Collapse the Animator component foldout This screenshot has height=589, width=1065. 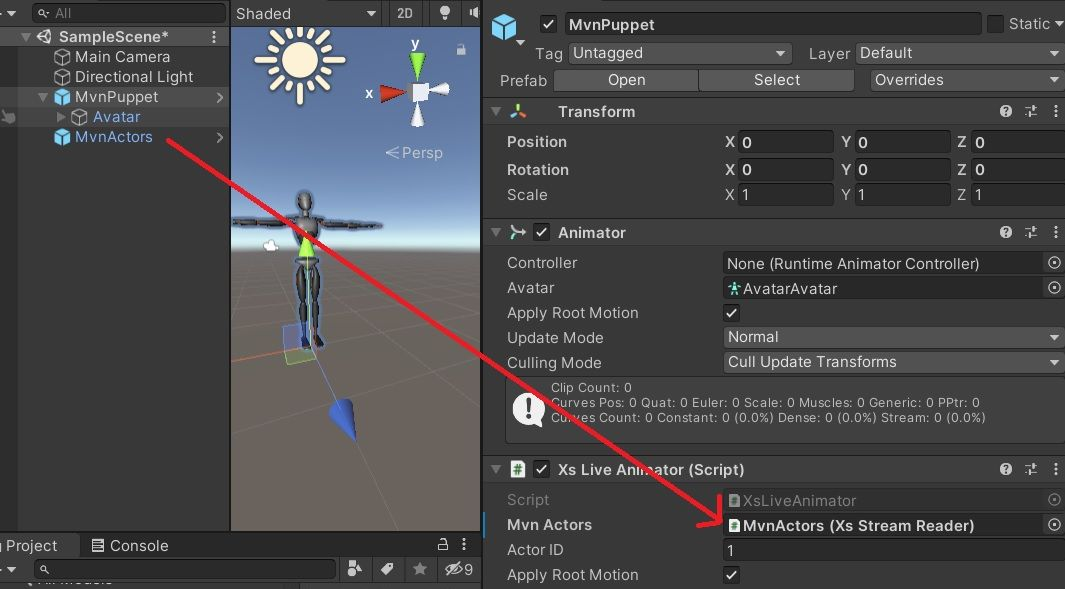(496, 232)
